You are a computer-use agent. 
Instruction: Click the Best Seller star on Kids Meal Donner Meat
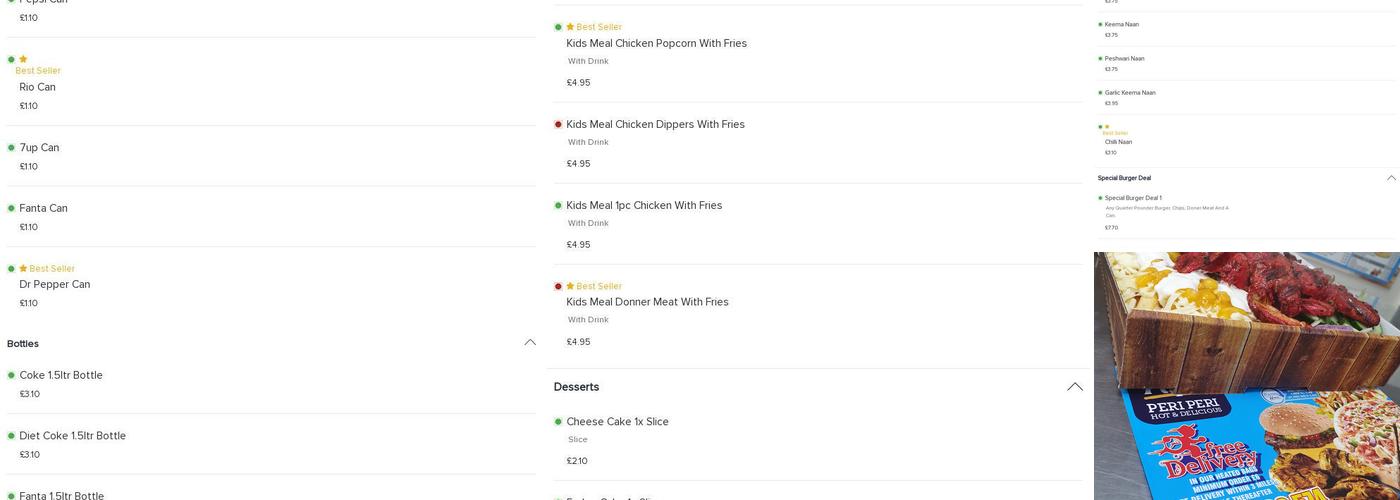570,286
